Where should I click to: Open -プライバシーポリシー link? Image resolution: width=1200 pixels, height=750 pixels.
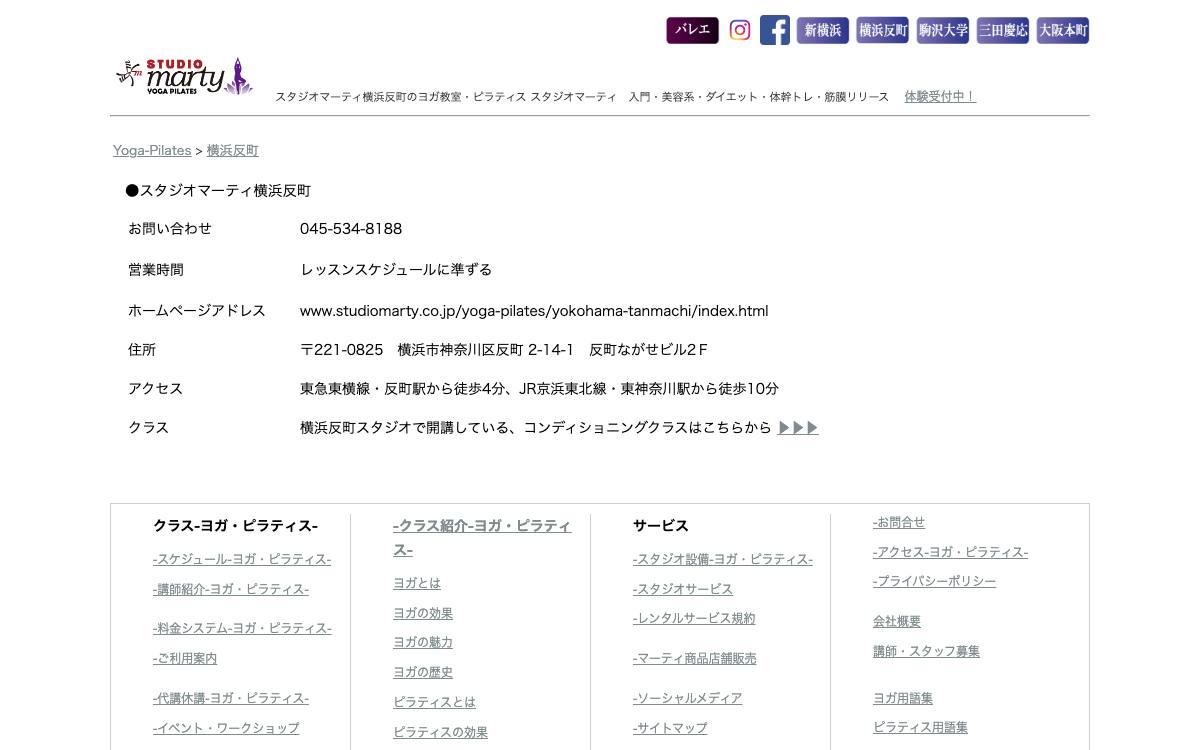pyautogui.click(x=935, y=582)
